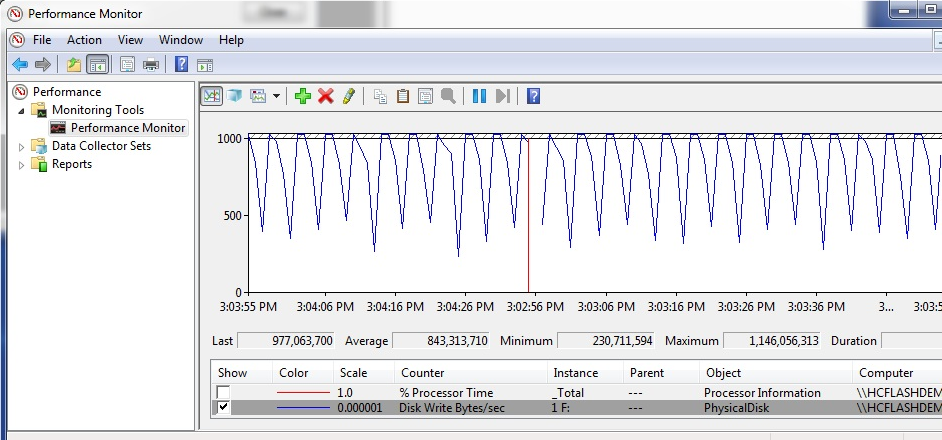Click the zoom magnifier icon
Screen dimensions: 942x440
pyautogui.click(x=448, y=96)
